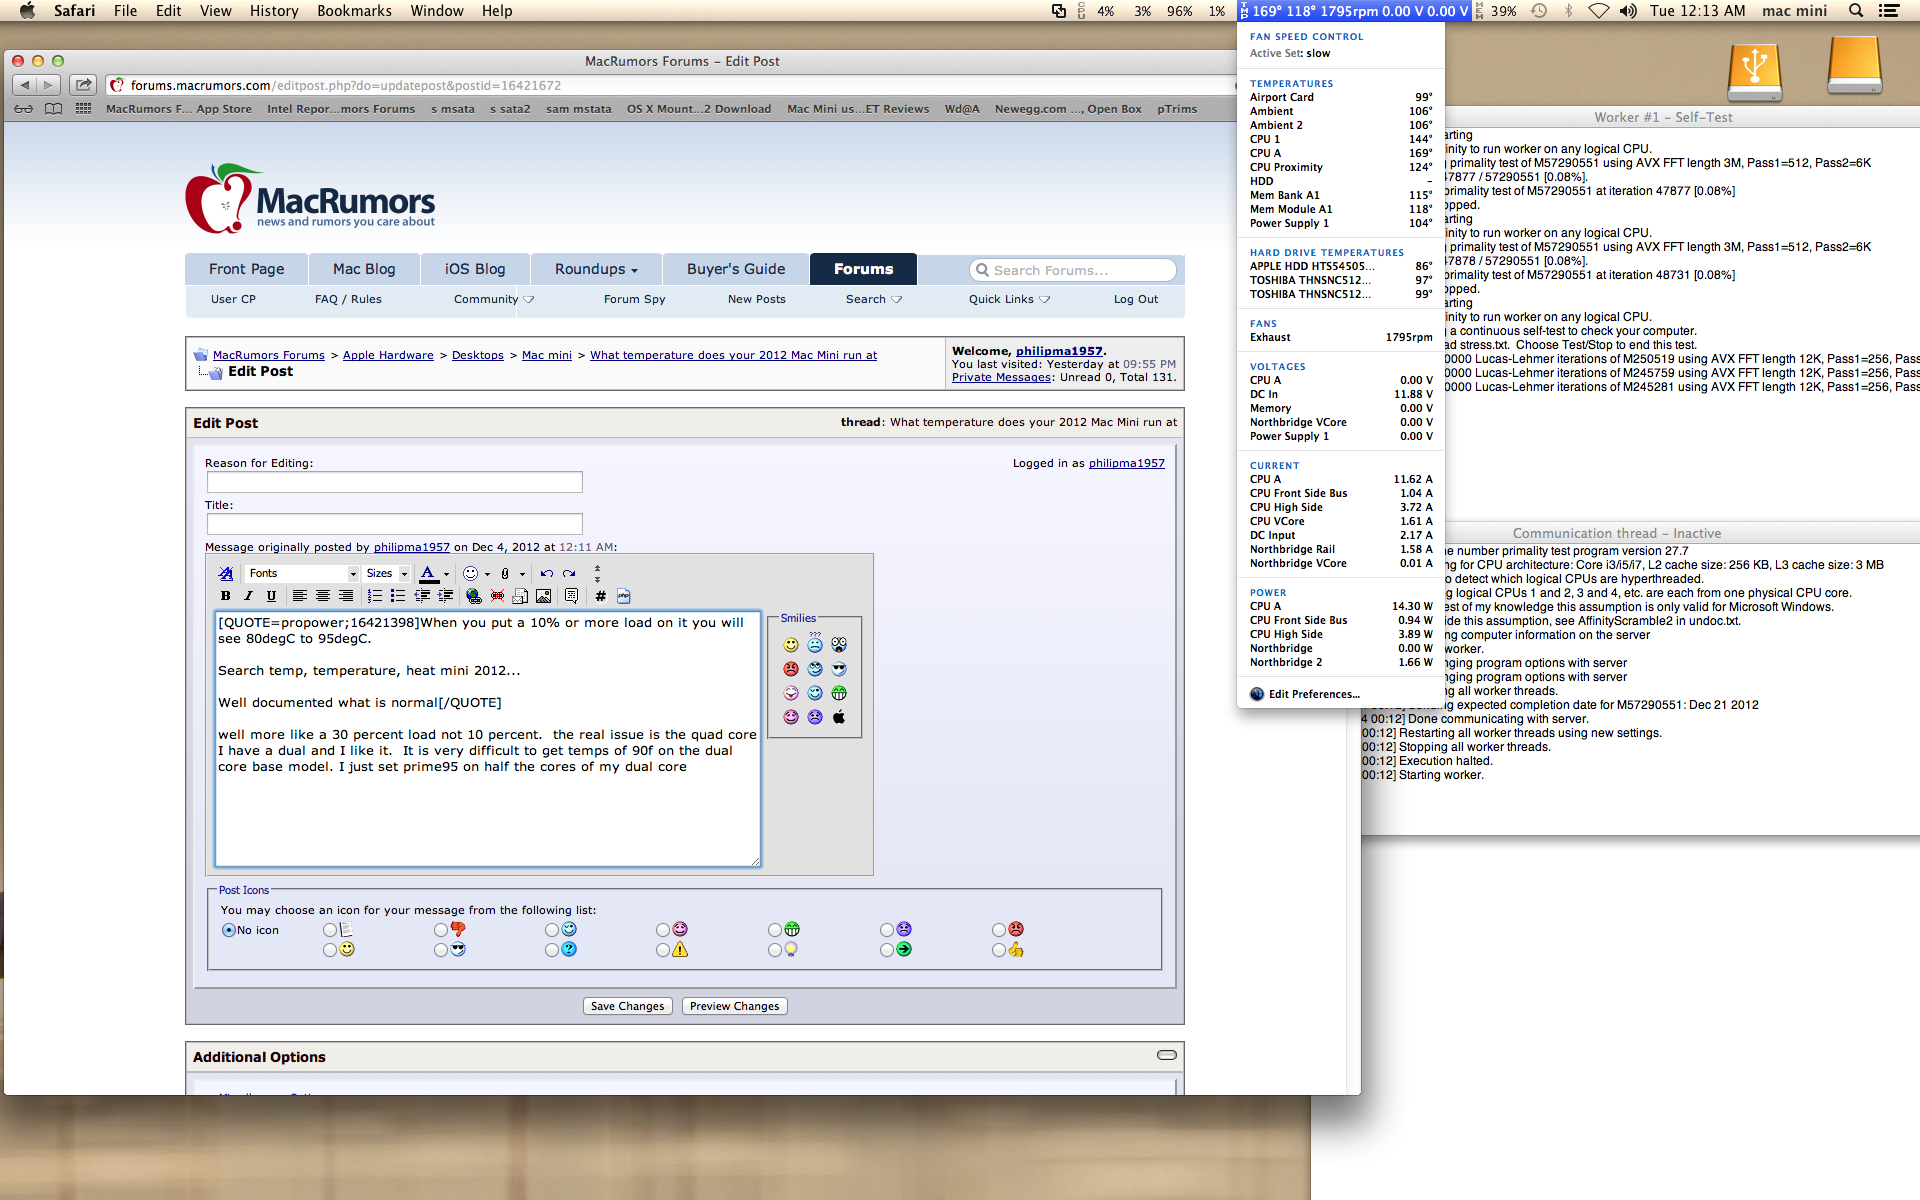Insert an unordered bullet list
1920x1200 pixels.
(398, 596)
